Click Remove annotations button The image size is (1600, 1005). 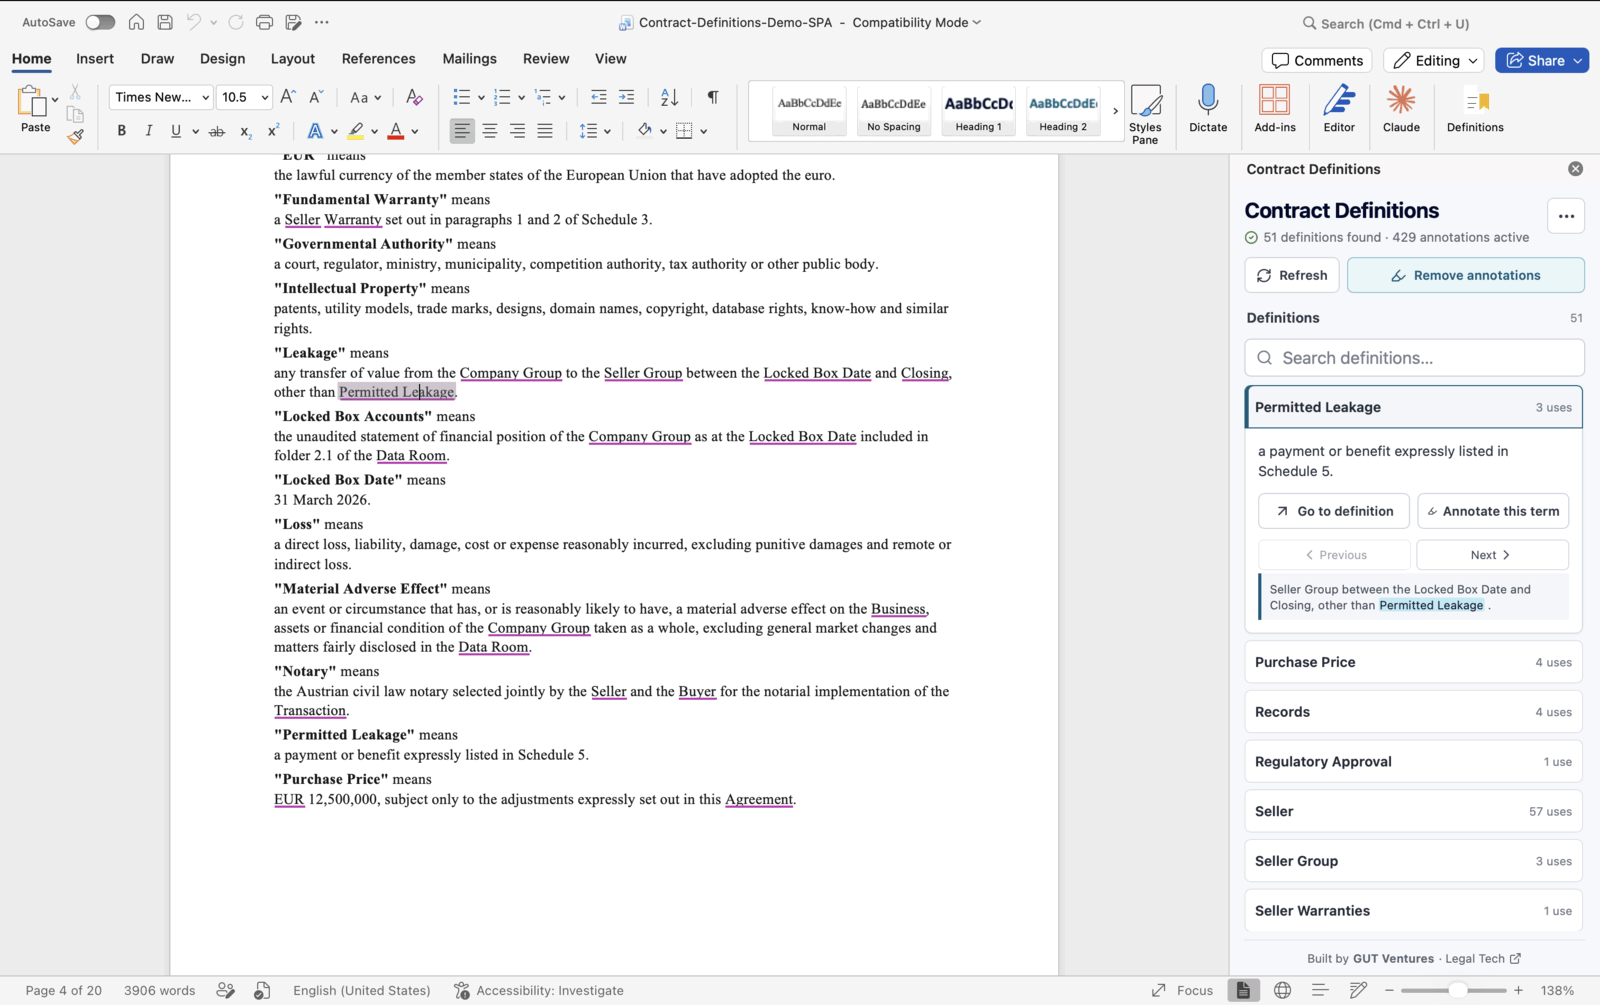(1466, 275)
